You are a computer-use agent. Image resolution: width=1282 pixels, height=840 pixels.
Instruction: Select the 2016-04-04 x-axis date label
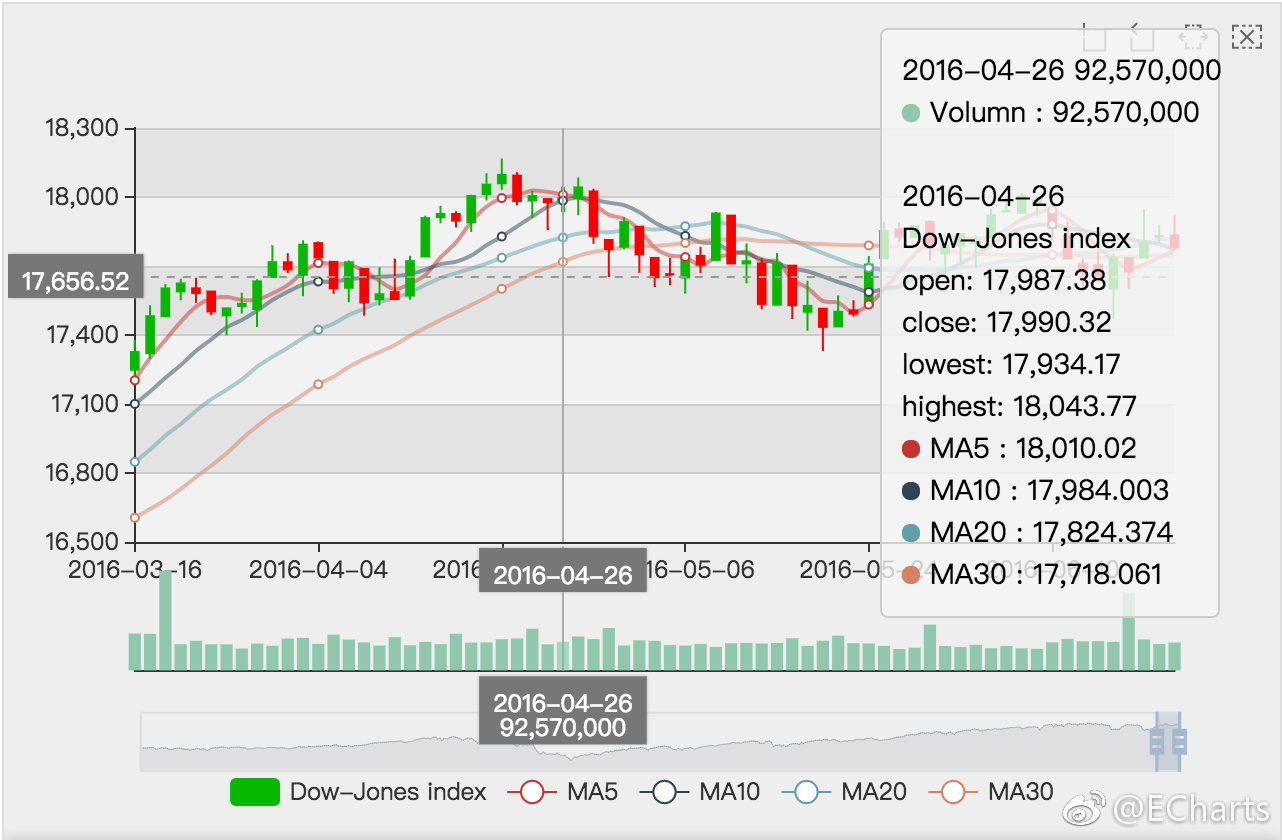[x=318, y=570]
